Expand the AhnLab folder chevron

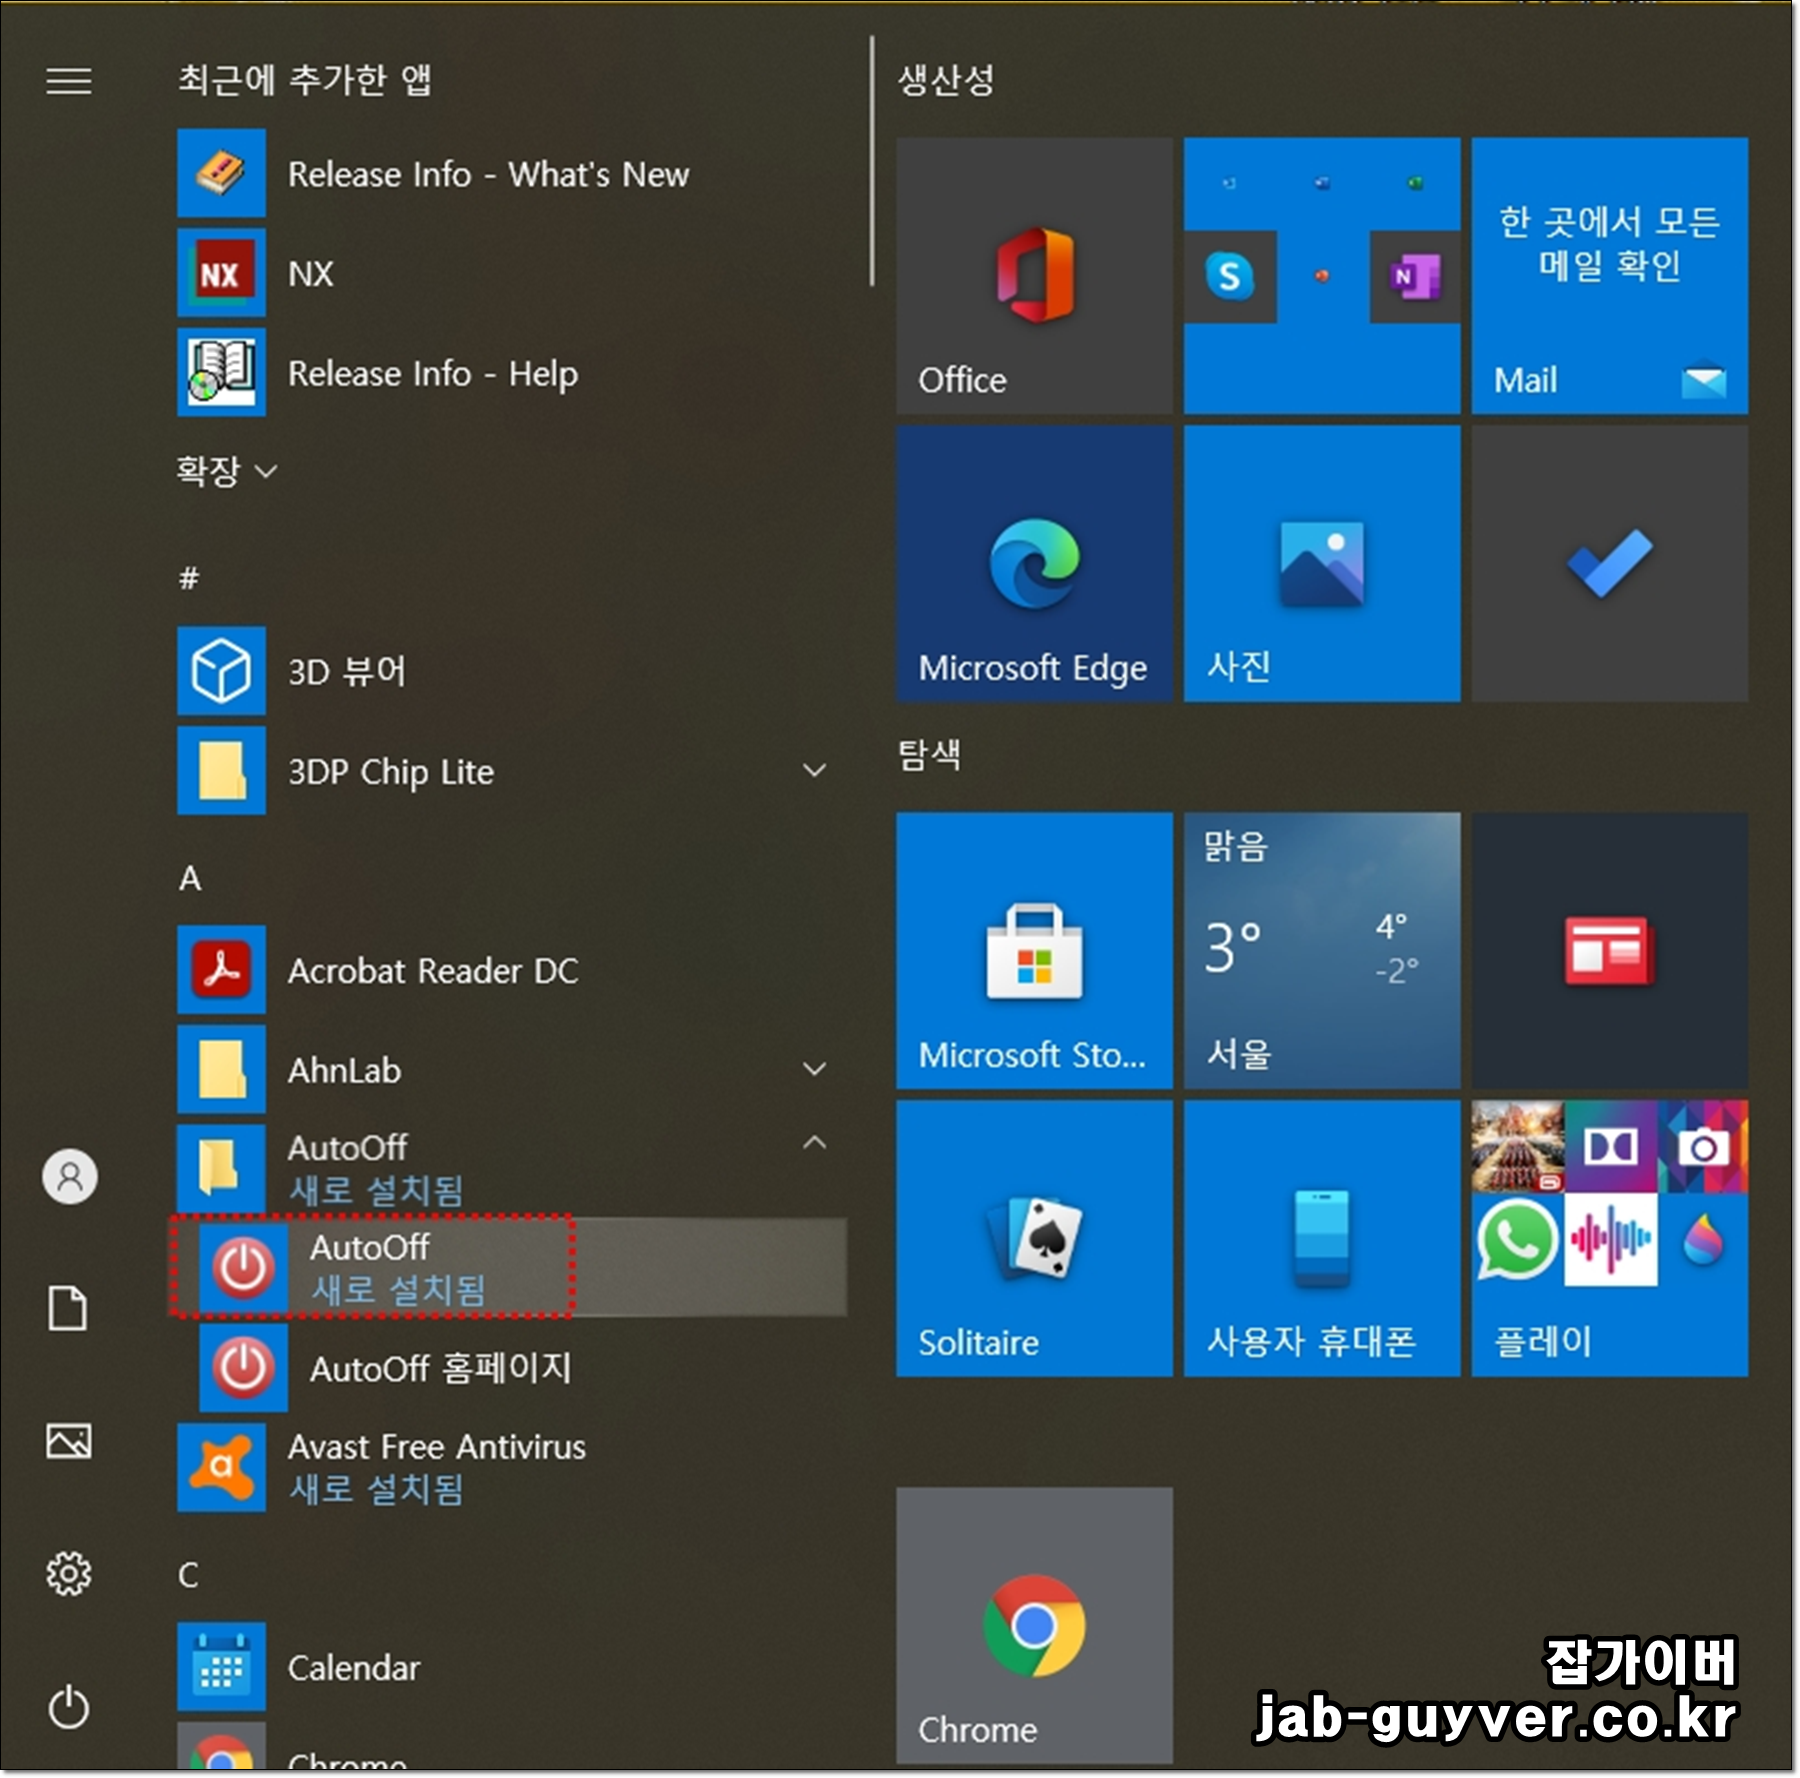[x=815, y=1070]
